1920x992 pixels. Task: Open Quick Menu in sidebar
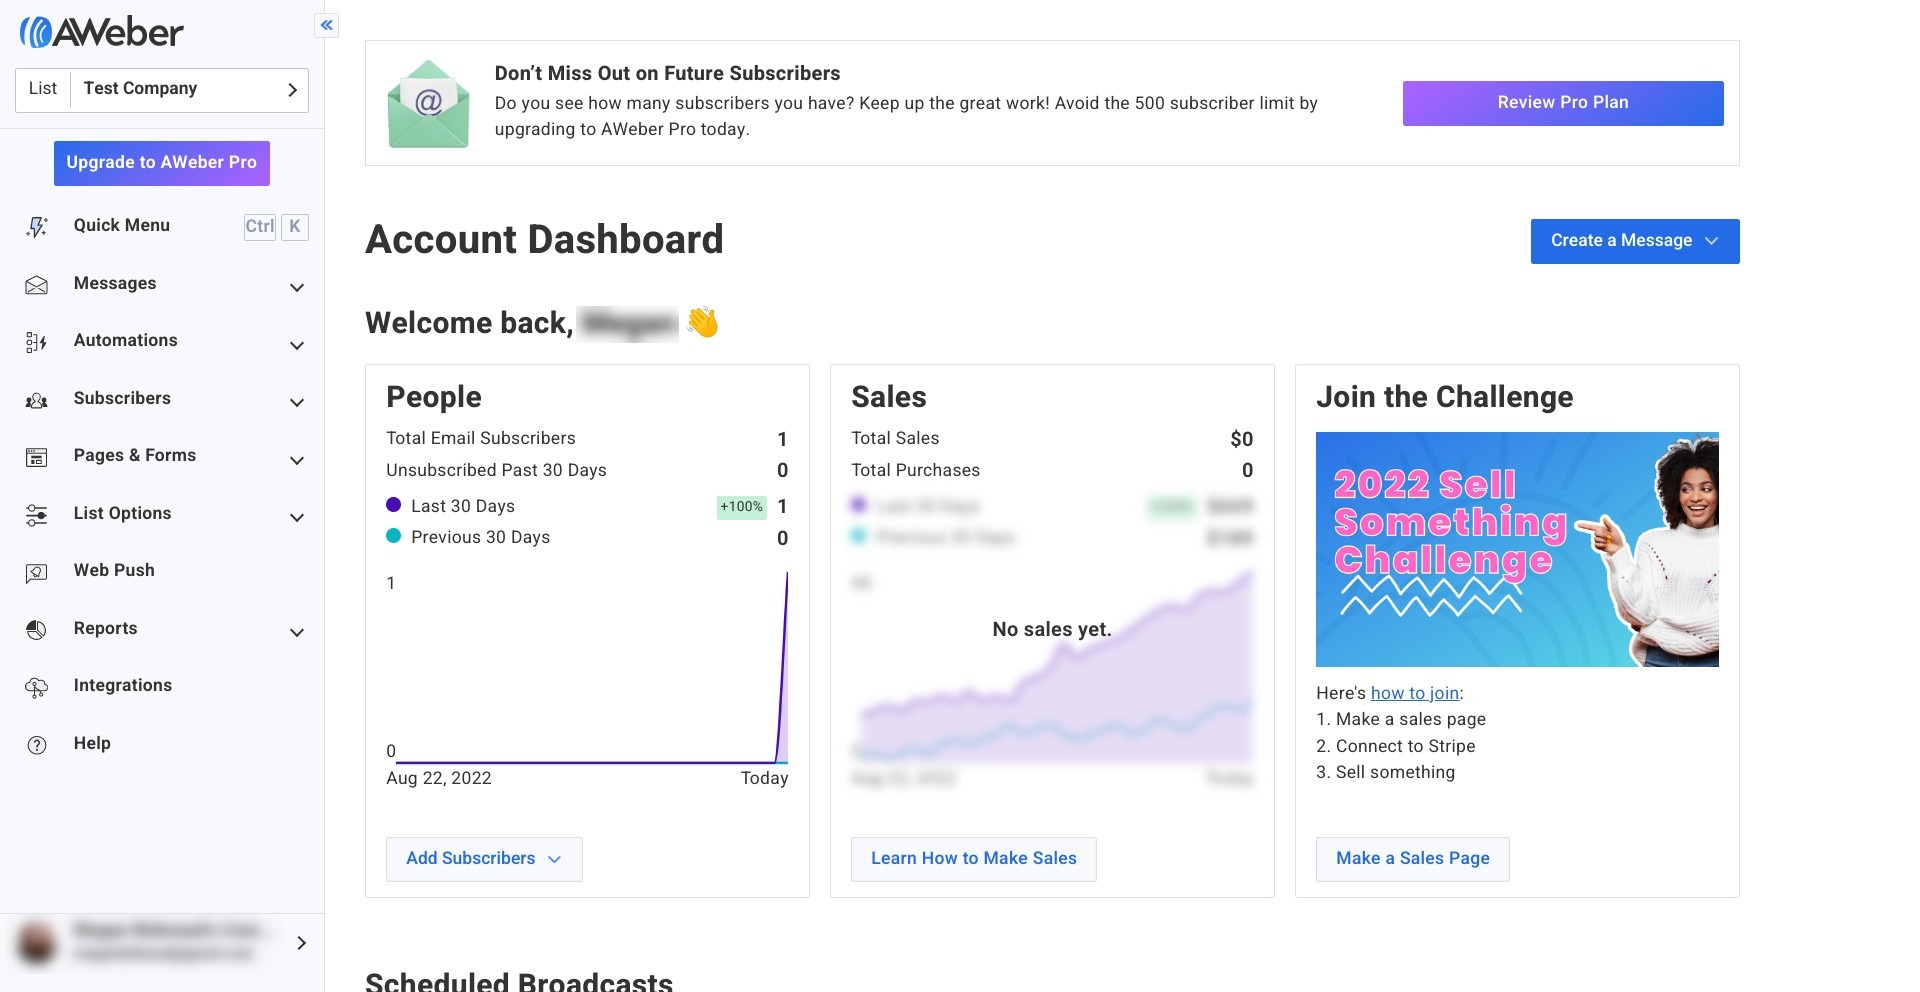pyautogui.click(x=122, y=226)
